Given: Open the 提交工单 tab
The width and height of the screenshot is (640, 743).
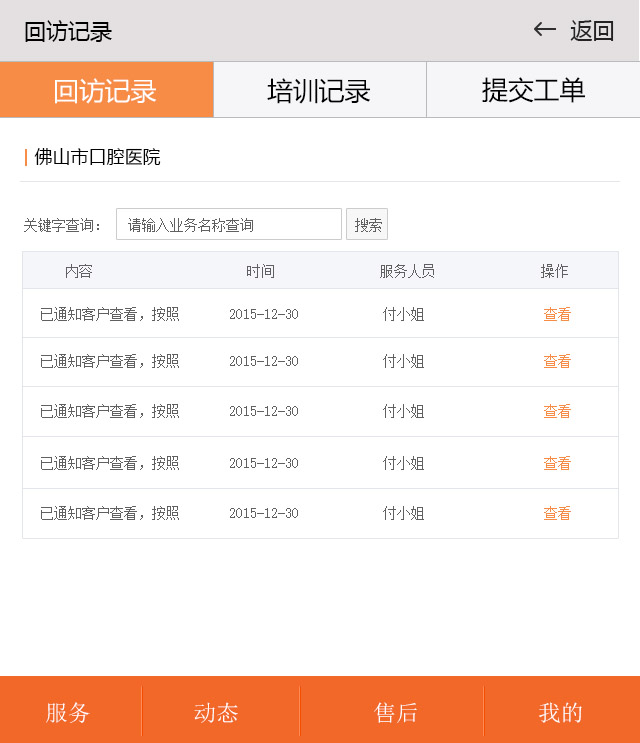Looking at the screenshot, I should [533, 90].
